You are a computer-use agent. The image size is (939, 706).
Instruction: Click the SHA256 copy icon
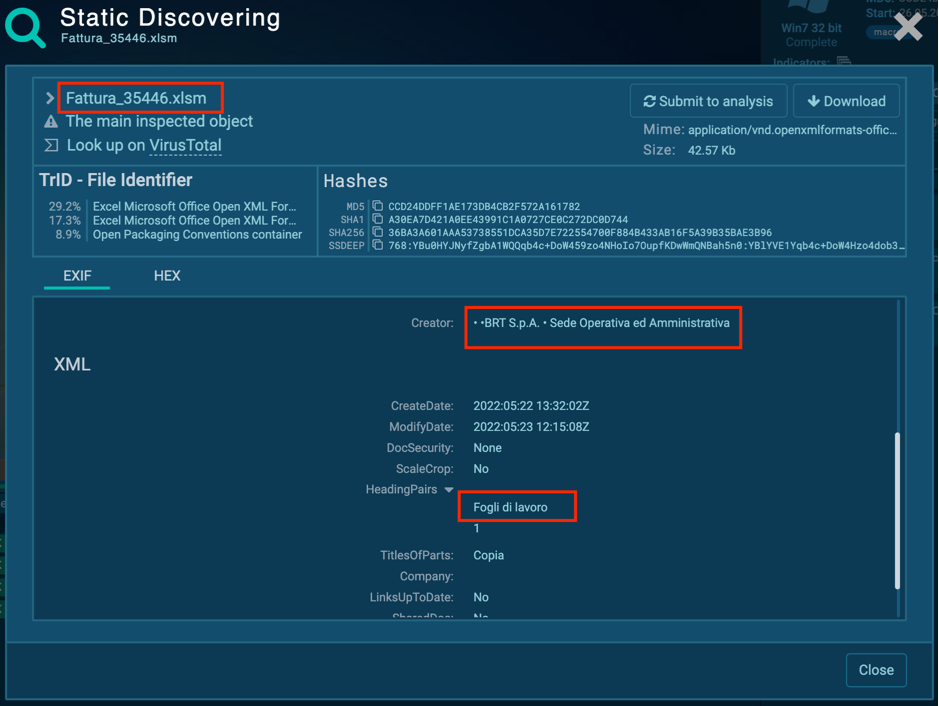[378, 233]
